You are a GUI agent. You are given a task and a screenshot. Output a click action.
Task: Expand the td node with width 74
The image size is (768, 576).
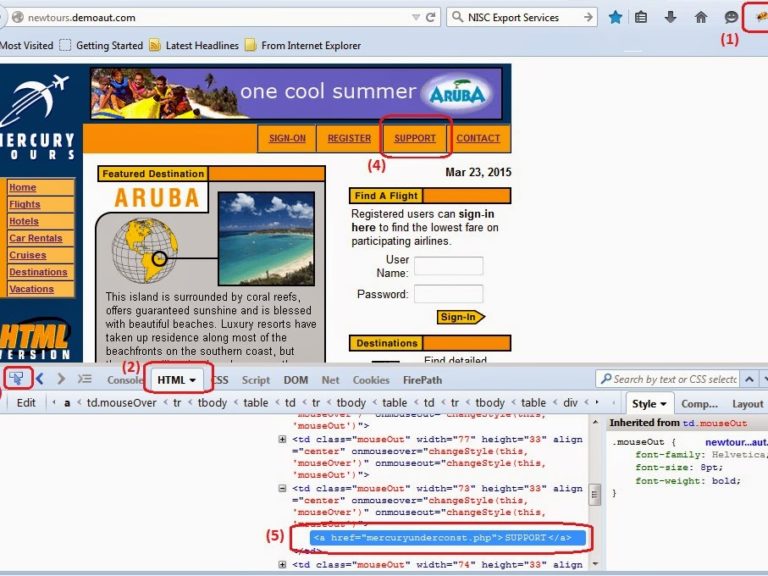point(283,565)
